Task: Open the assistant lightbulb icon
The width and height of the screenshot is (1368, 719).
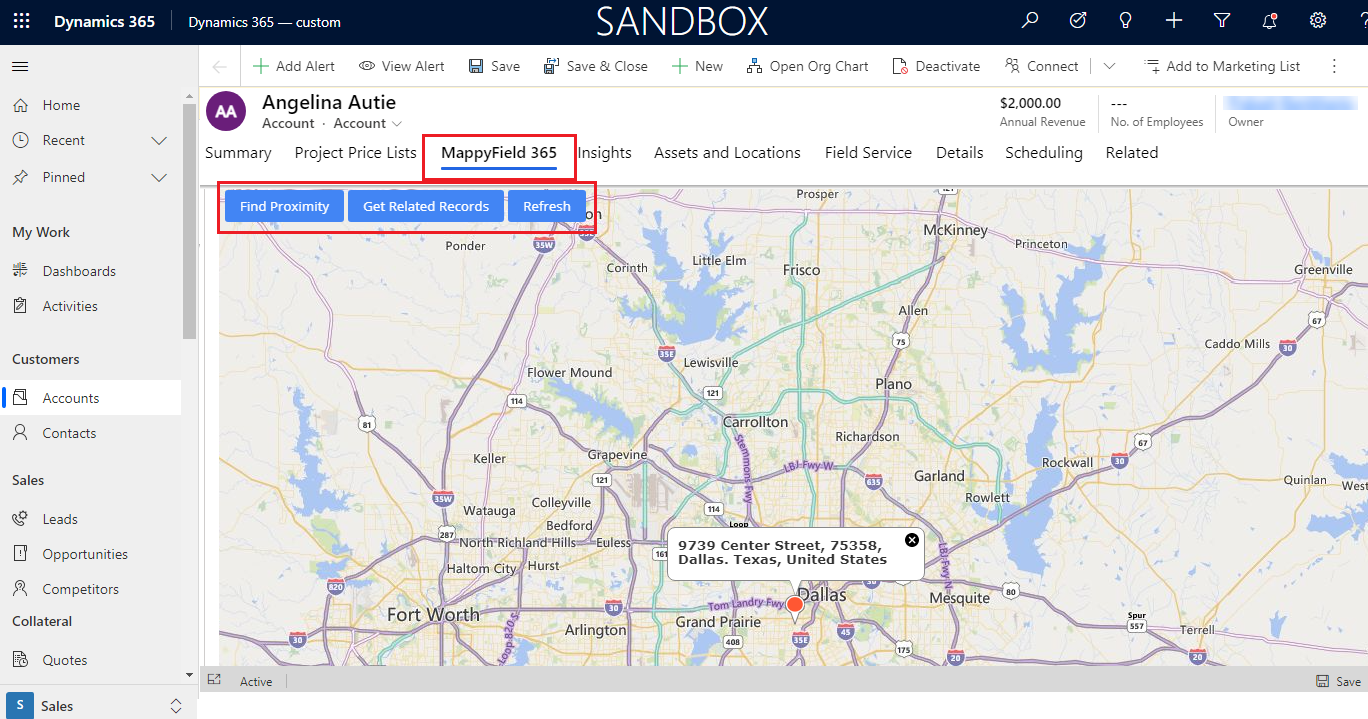Action: [1126, 21]
